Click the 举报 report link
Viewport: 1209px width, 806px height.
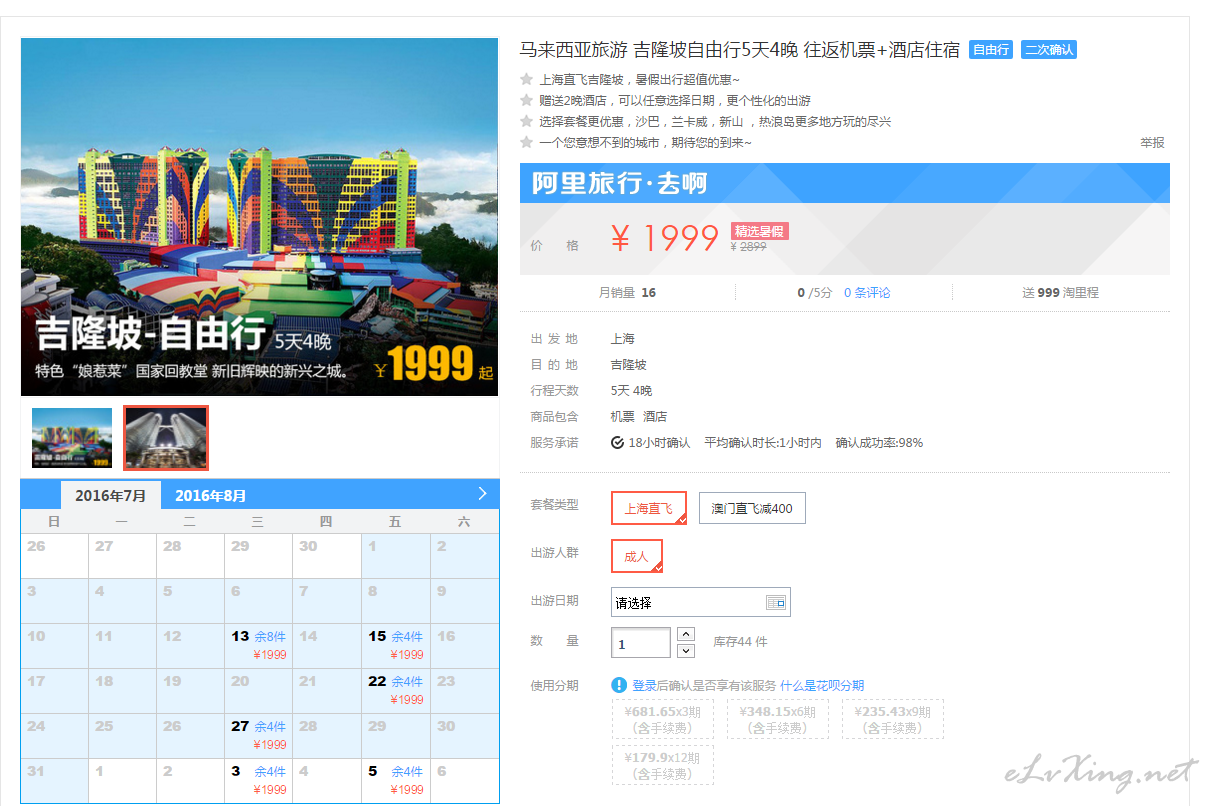tap(1152, 142)
